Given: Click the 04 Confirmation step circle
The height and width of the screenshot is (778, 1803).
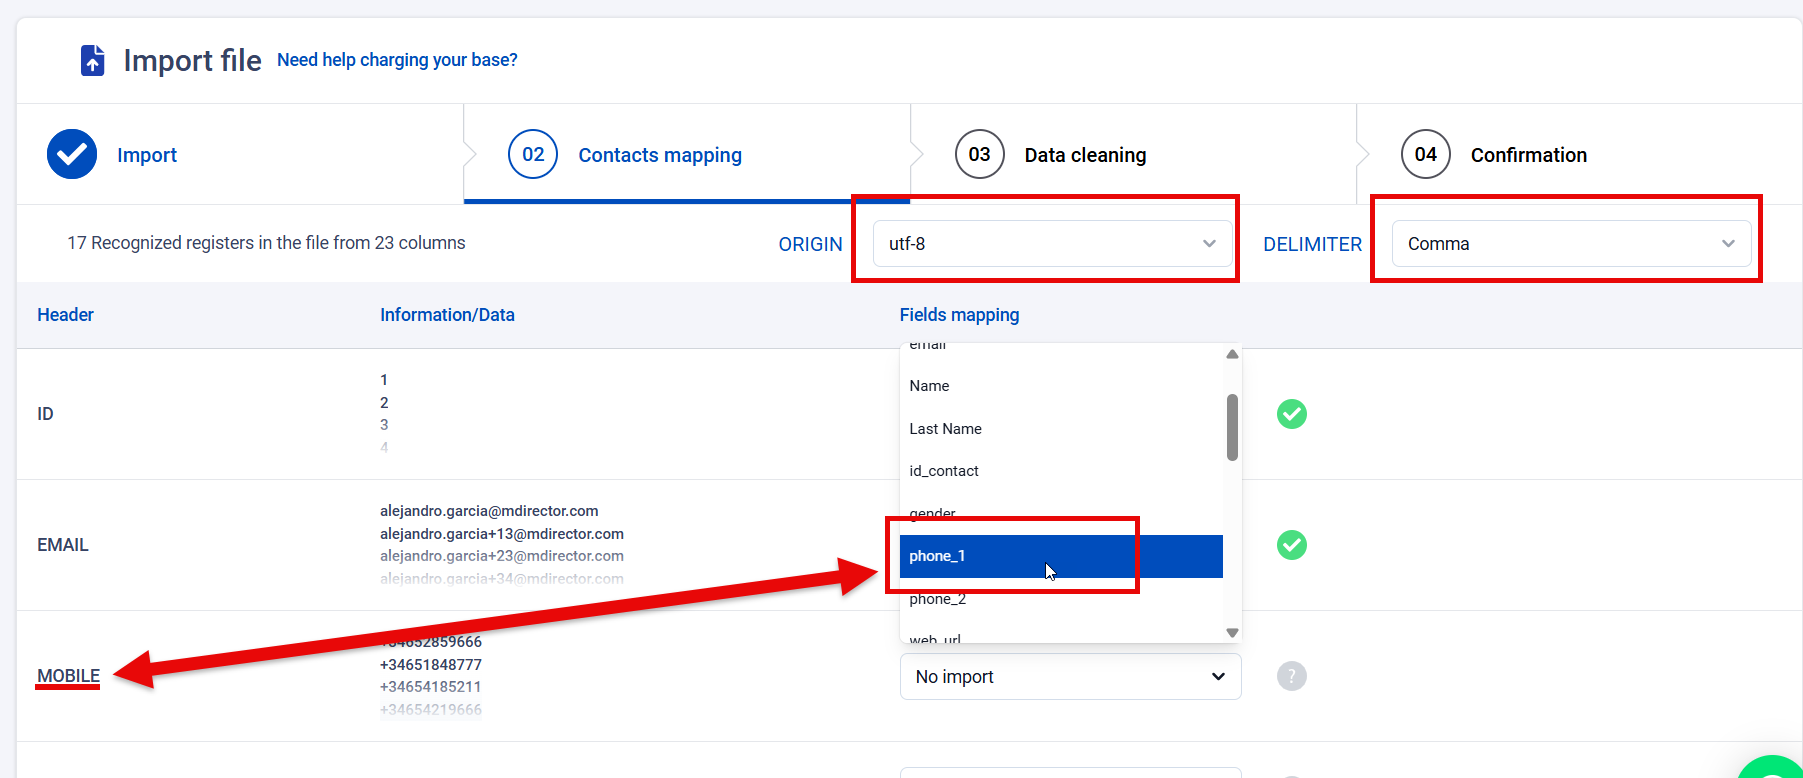Looking at the screenshot, I should point(1425,154).
